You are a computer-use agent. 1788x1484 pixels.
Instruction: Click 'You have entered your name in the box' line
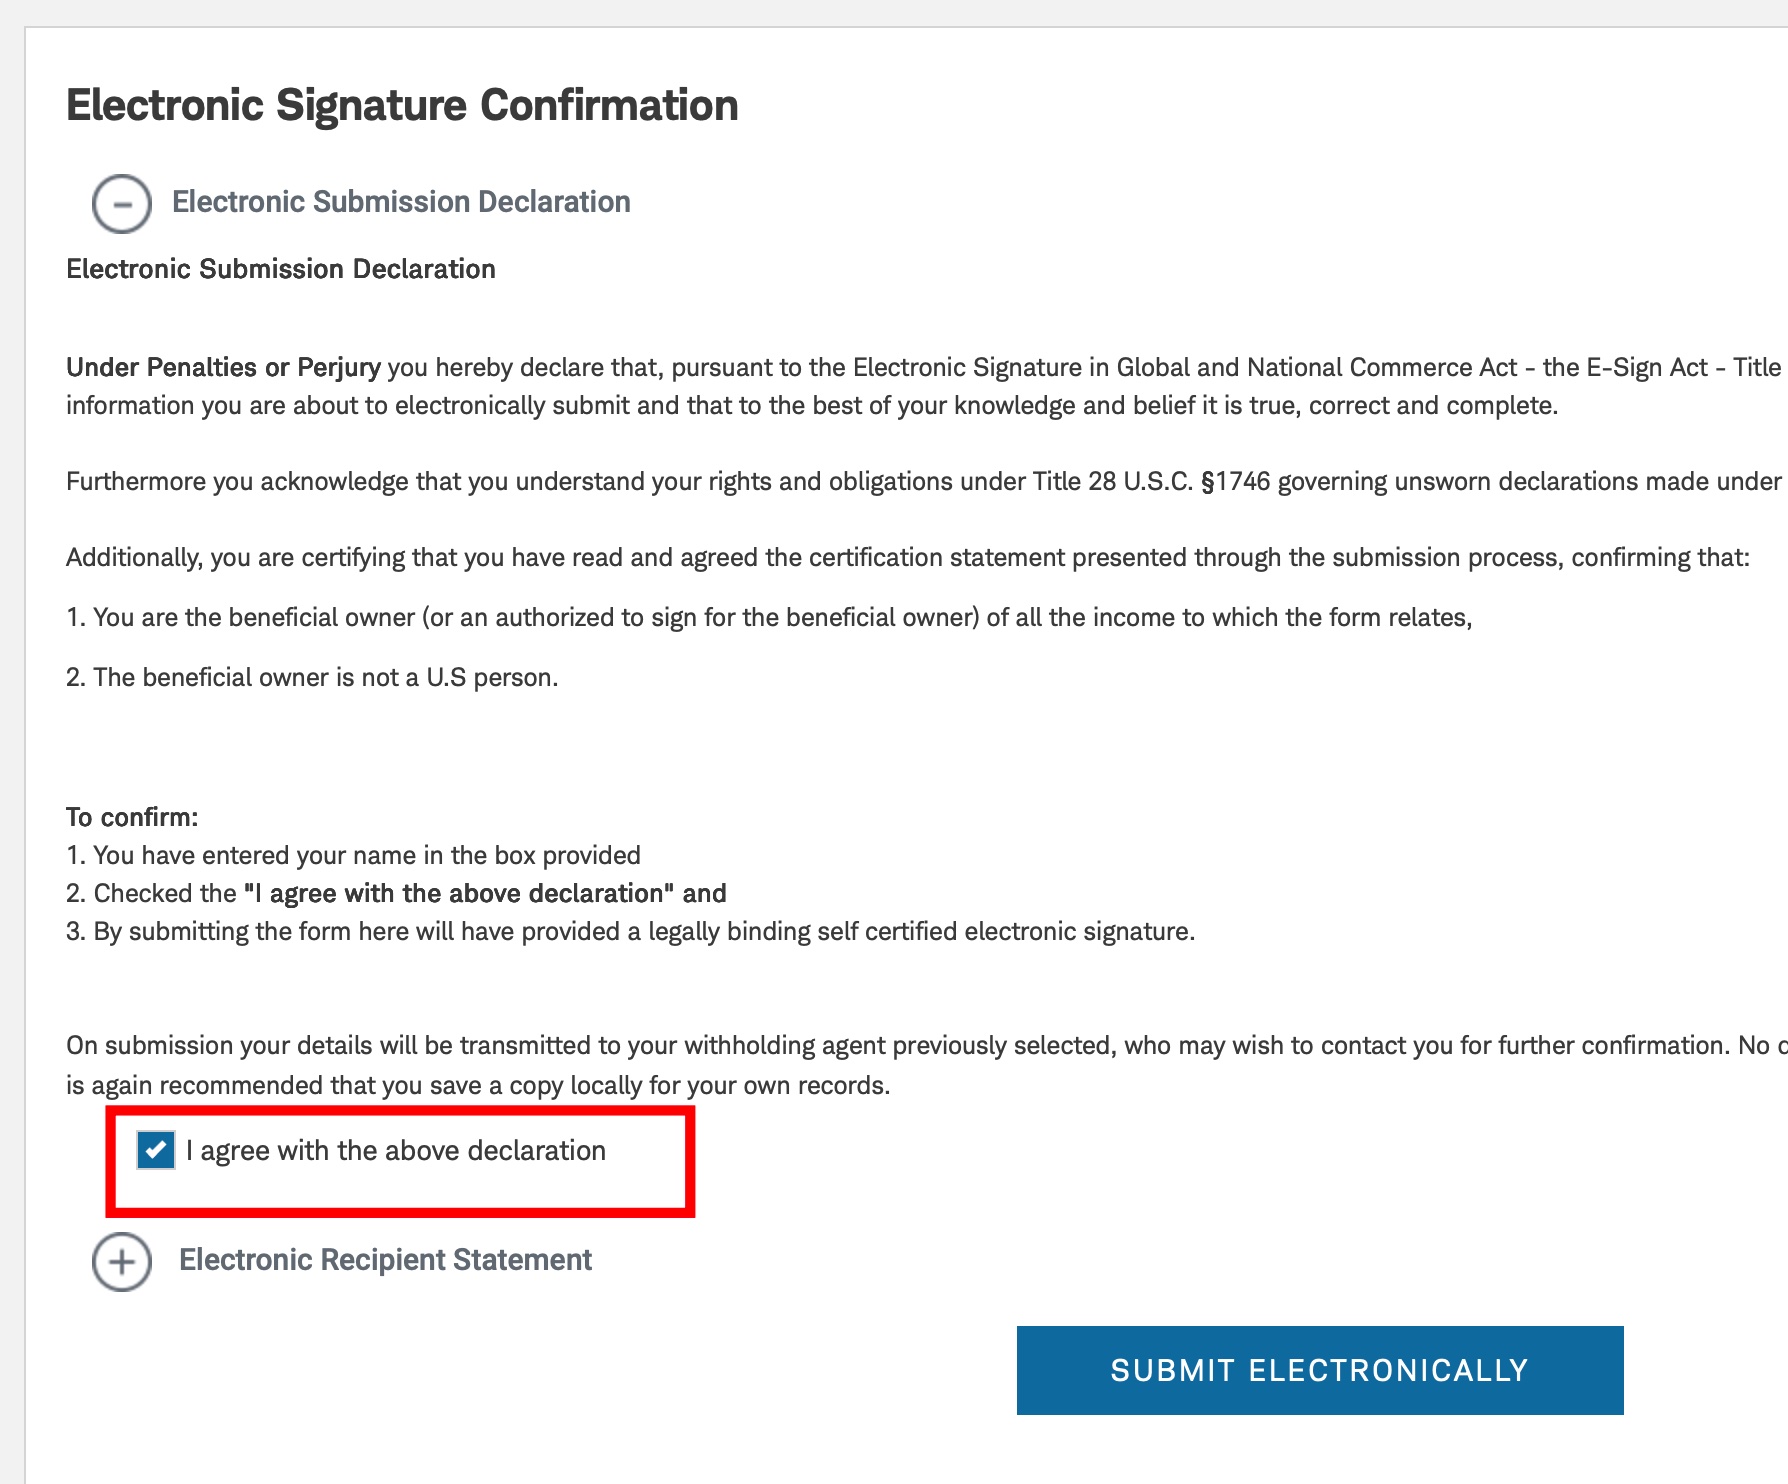coord(353,856)
